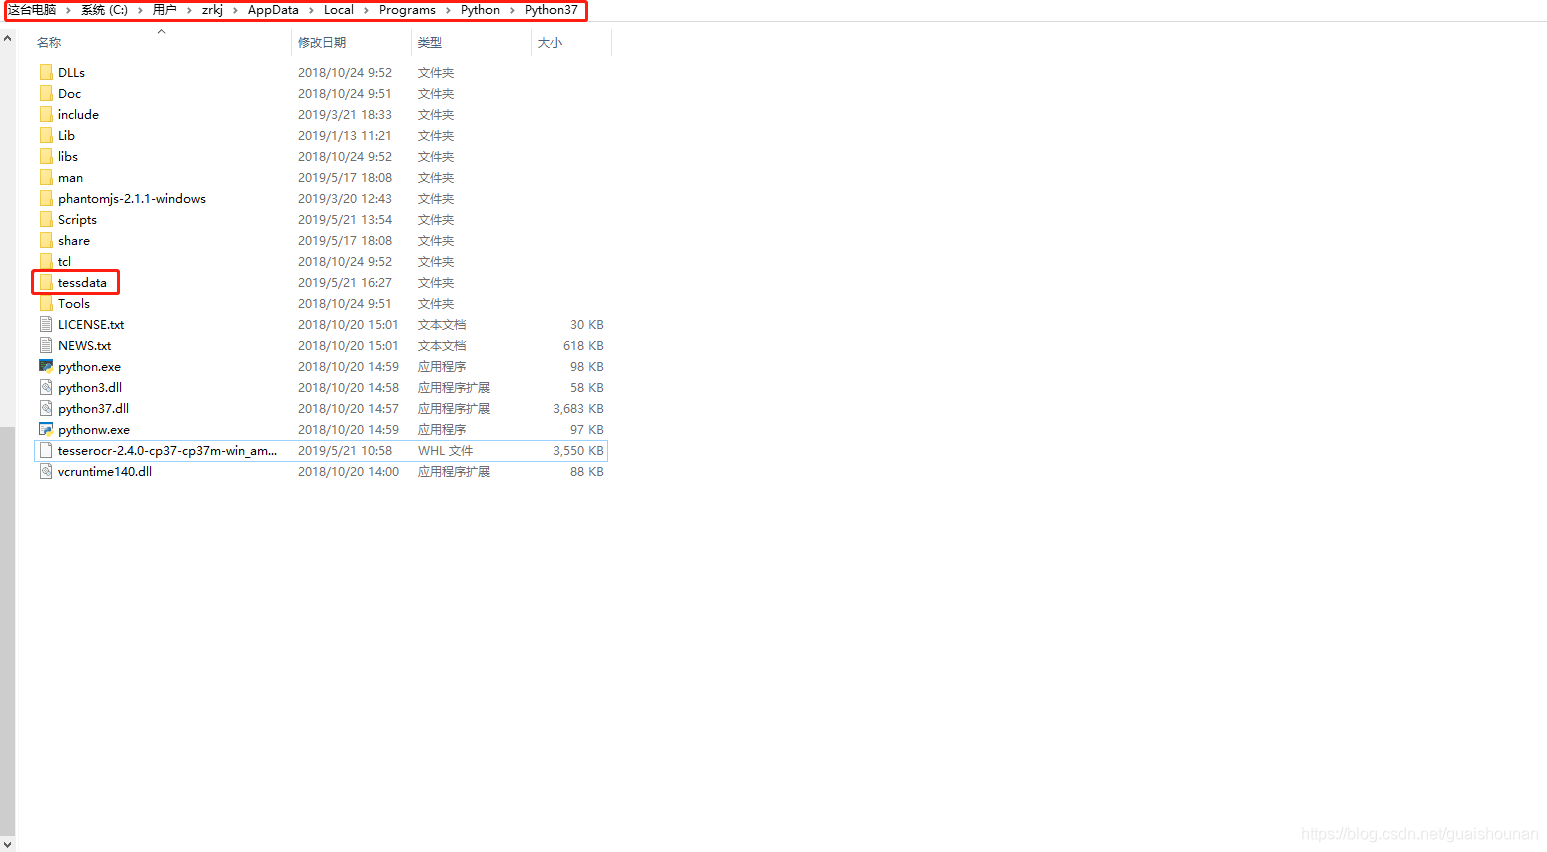
Task: Click the 3,683 KB size cell
Action: point(578,408)
